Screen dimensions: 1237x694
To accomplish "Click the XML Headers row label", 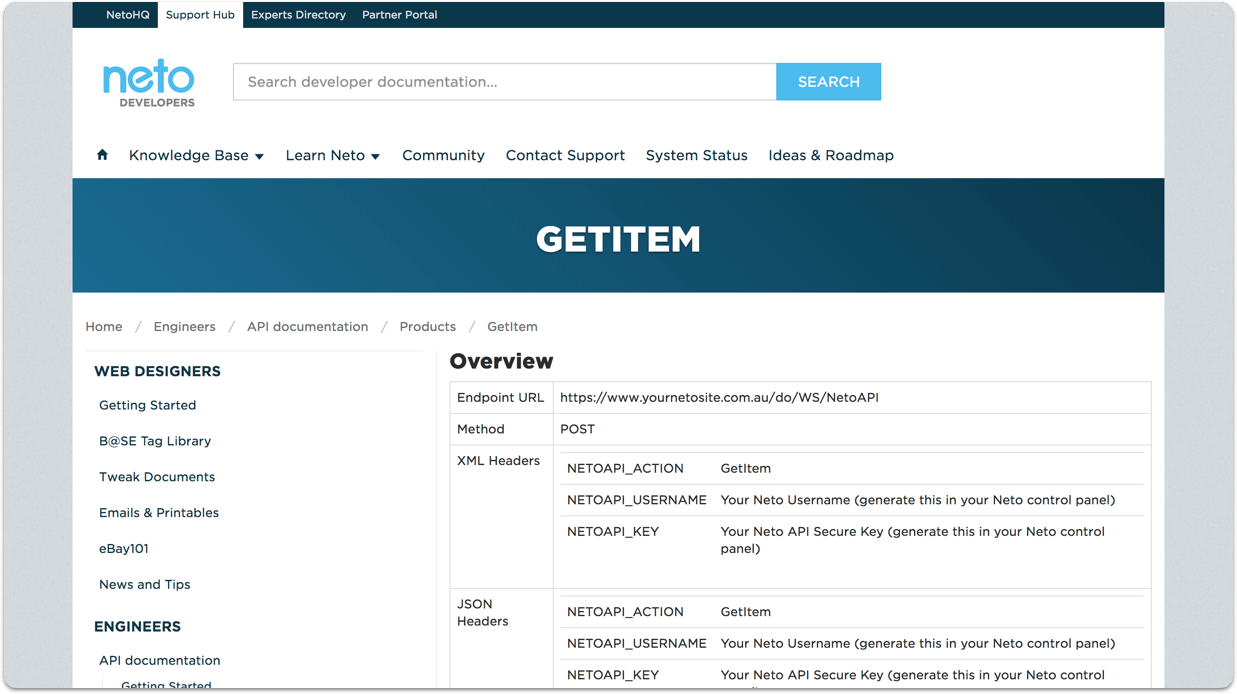I will click(x=498, y=461).
